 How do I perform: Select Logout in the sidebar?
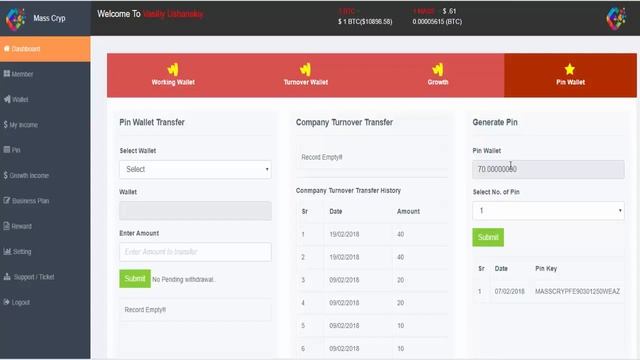click(x=45, y=302)
